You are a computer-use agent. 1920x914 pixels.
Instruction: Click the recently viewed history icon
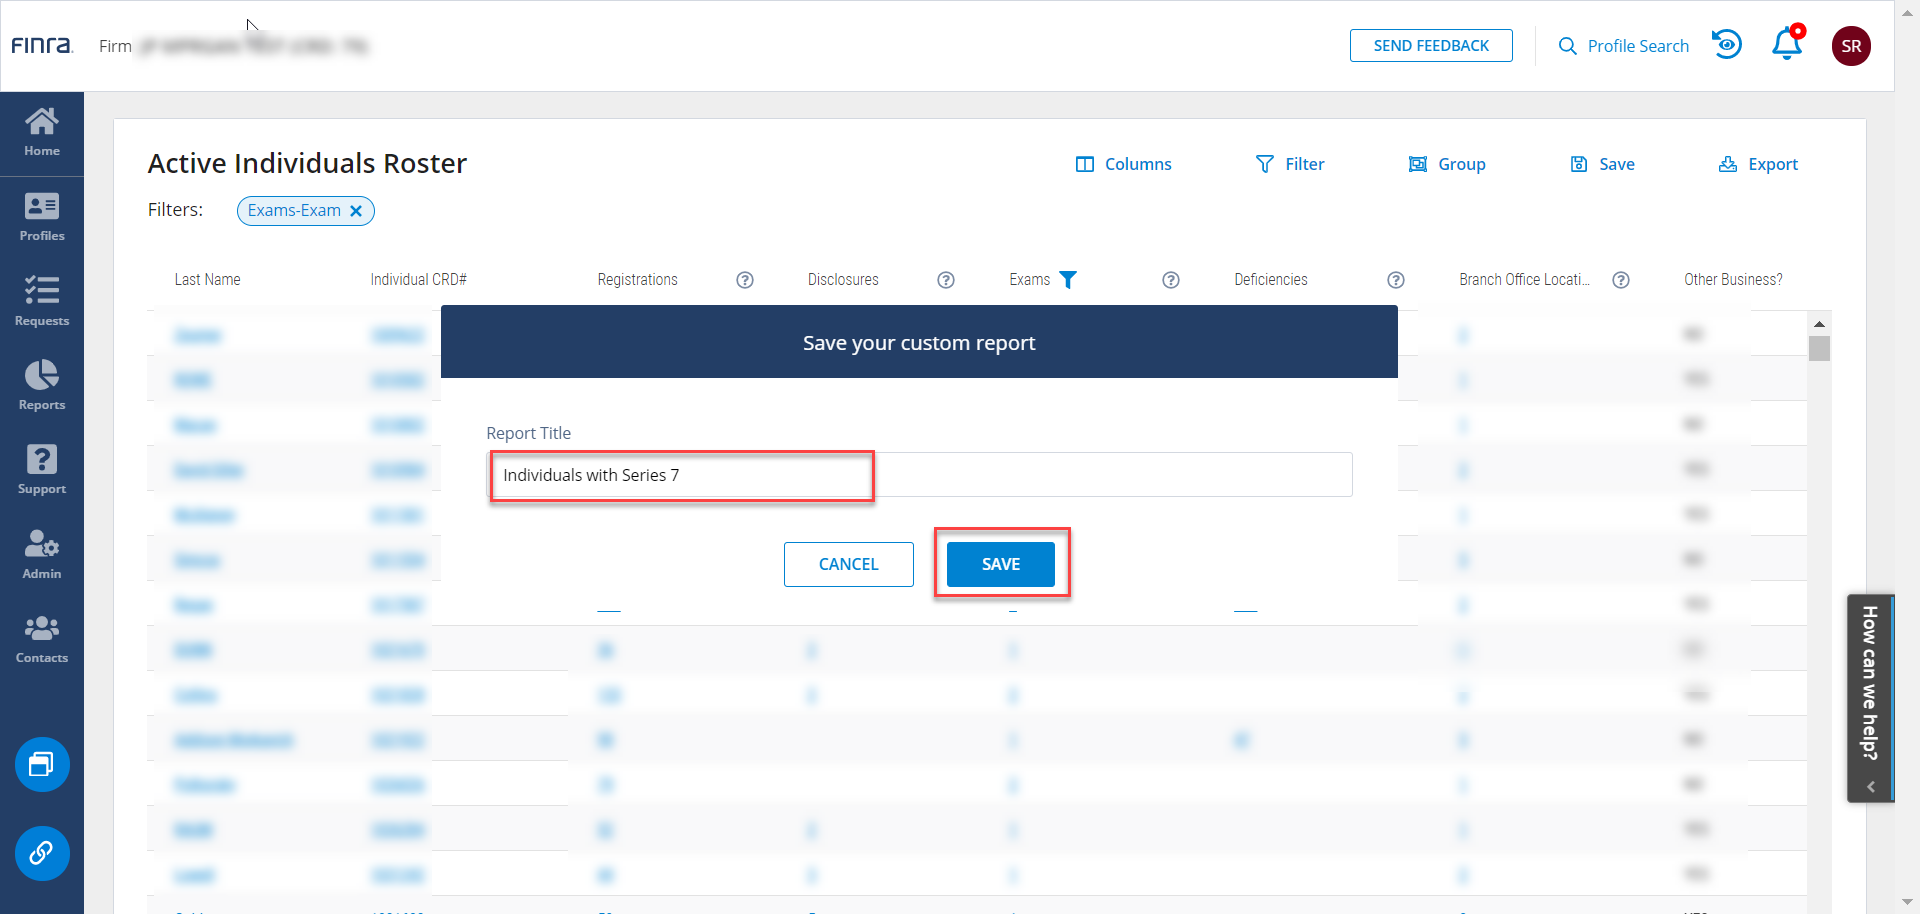pos(1727,45)
